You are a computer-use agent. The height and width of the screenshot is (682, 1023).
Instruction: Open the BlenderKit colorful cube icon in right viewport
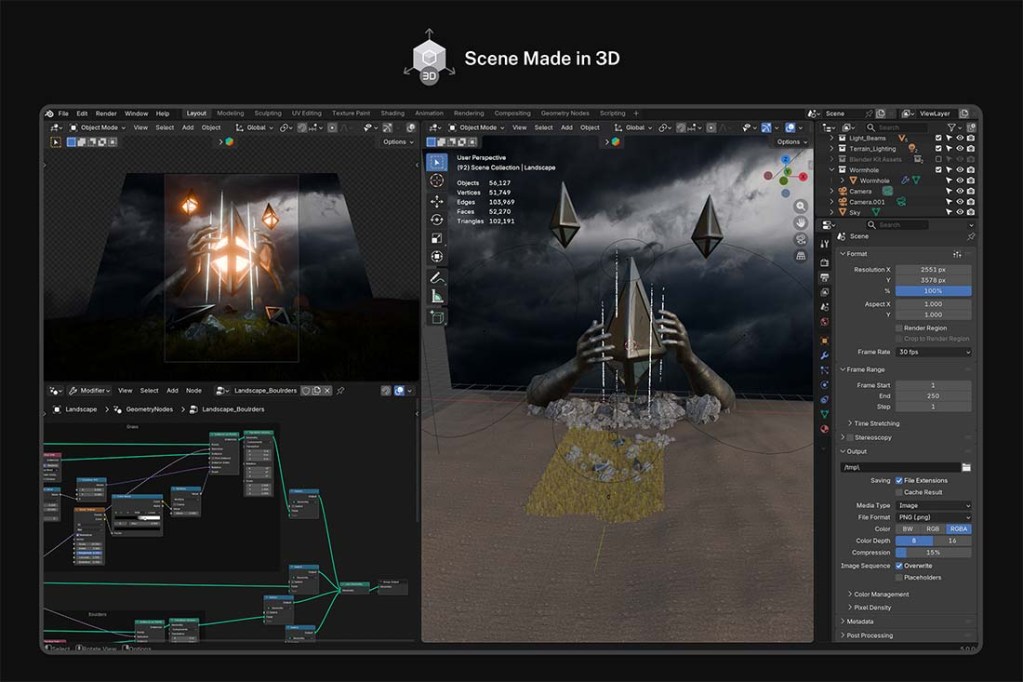(x=615, y=142)
